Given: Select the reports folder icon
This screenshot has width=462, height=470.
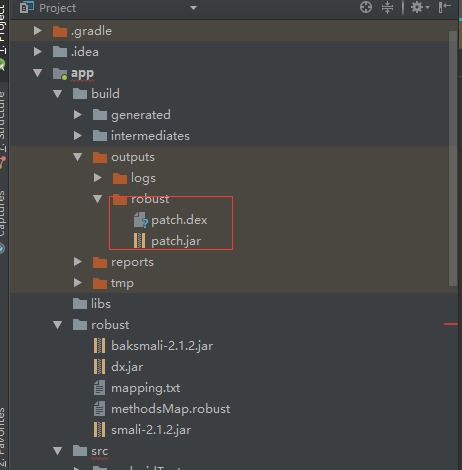Looking at the screenshot, I should 100,262.
